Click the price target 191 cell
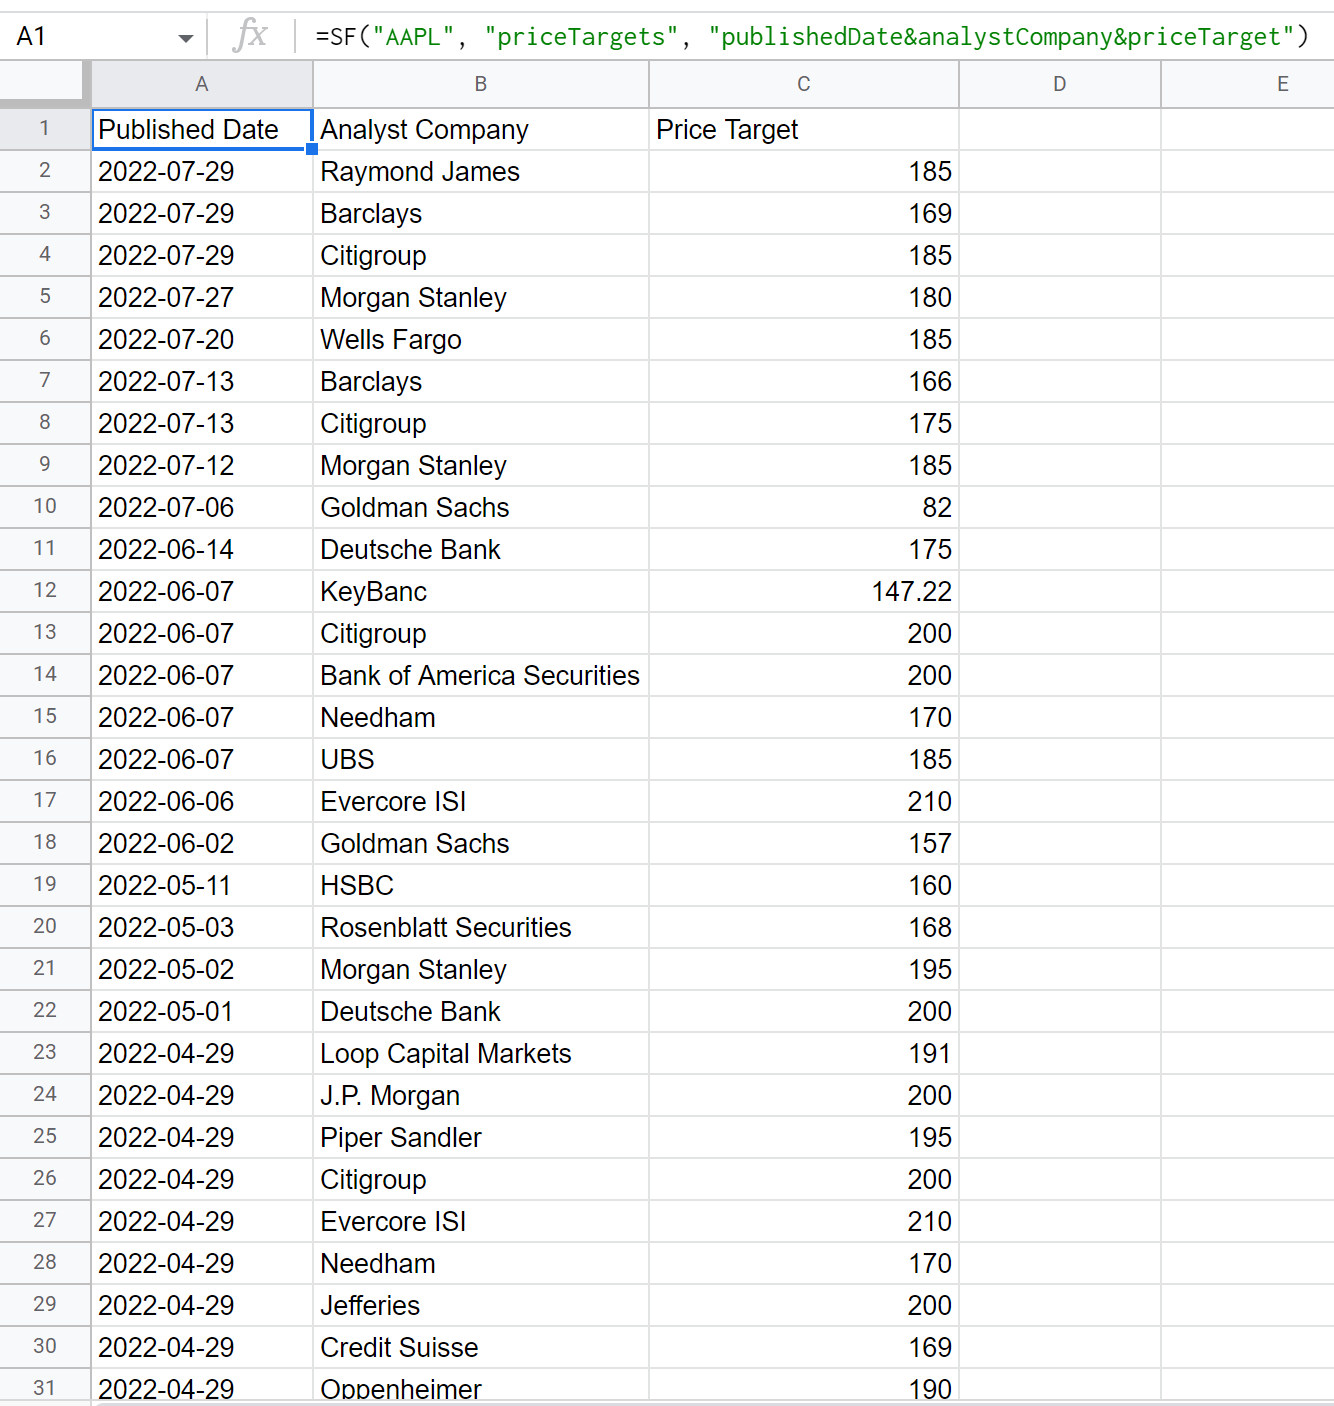 pos(804,1053)
